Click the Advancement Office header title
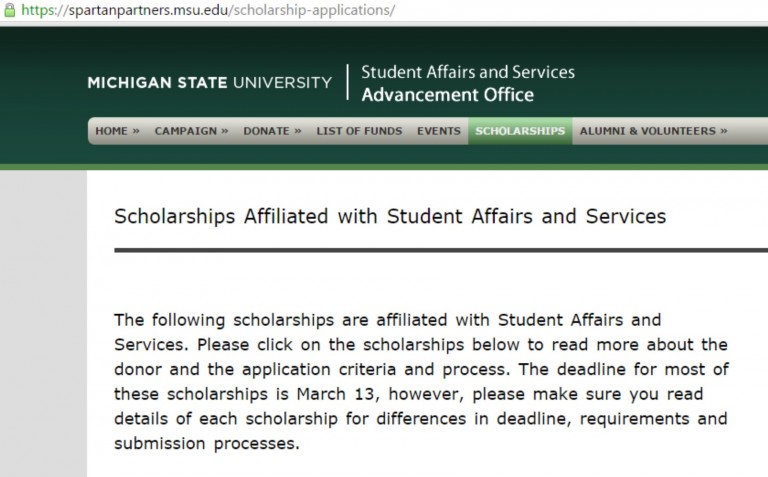Image resolution: width=768 pixels, height=477 pixels. [x=447, y=95]
